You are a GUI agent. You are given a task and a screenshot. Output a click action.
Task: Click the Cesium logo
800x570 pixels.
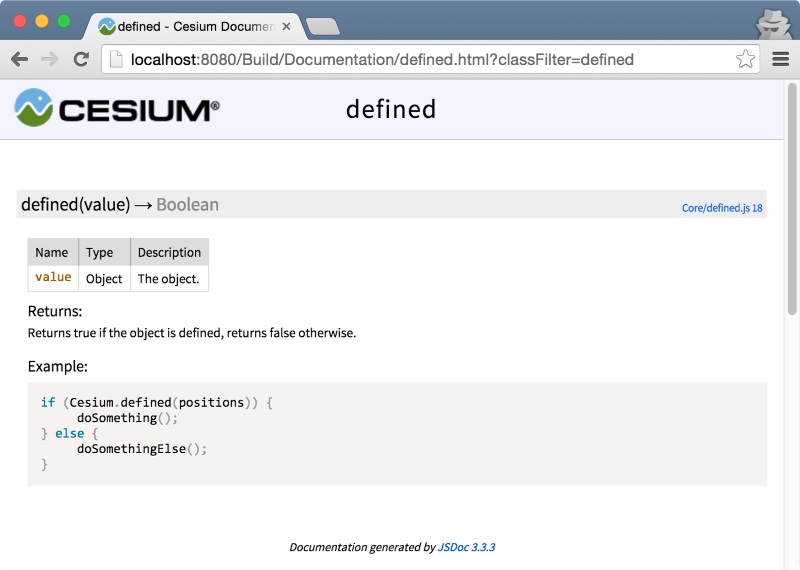click(117, 108)
